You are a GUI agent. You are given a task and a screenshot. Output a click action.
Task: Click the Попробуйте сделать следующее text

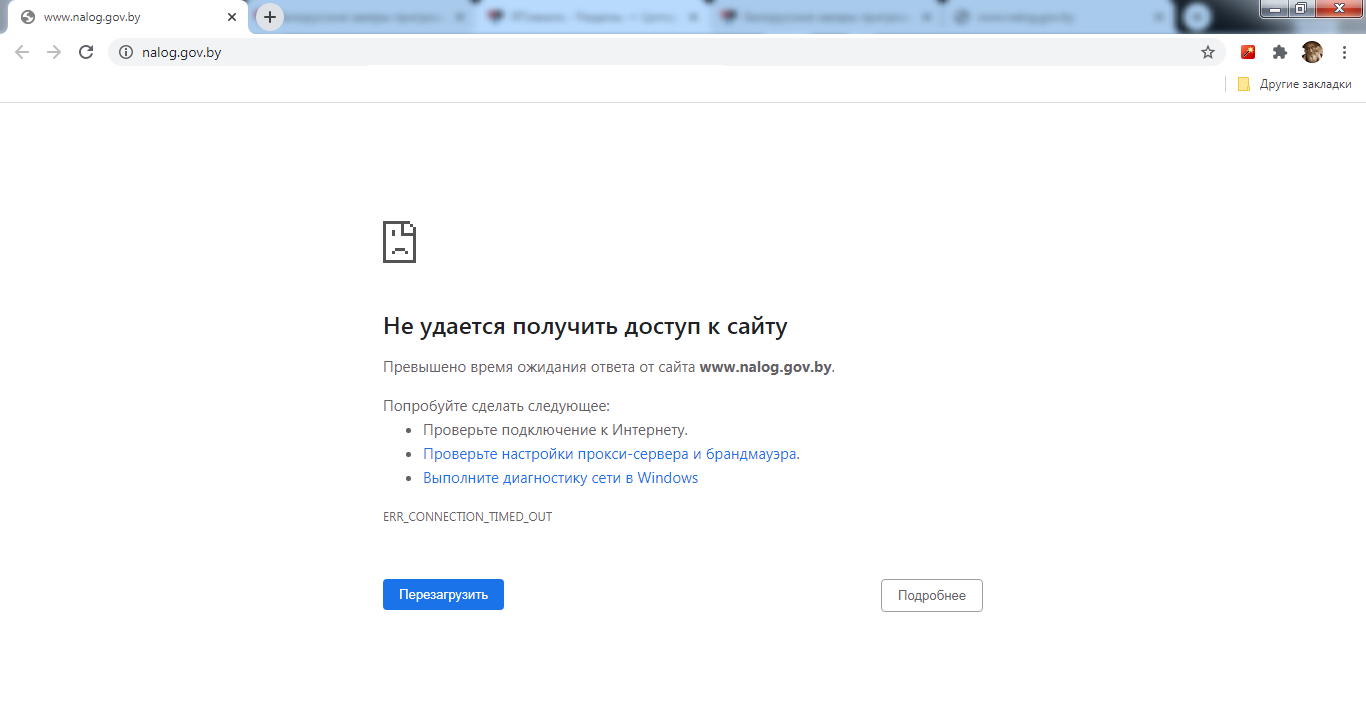point(496,405)
